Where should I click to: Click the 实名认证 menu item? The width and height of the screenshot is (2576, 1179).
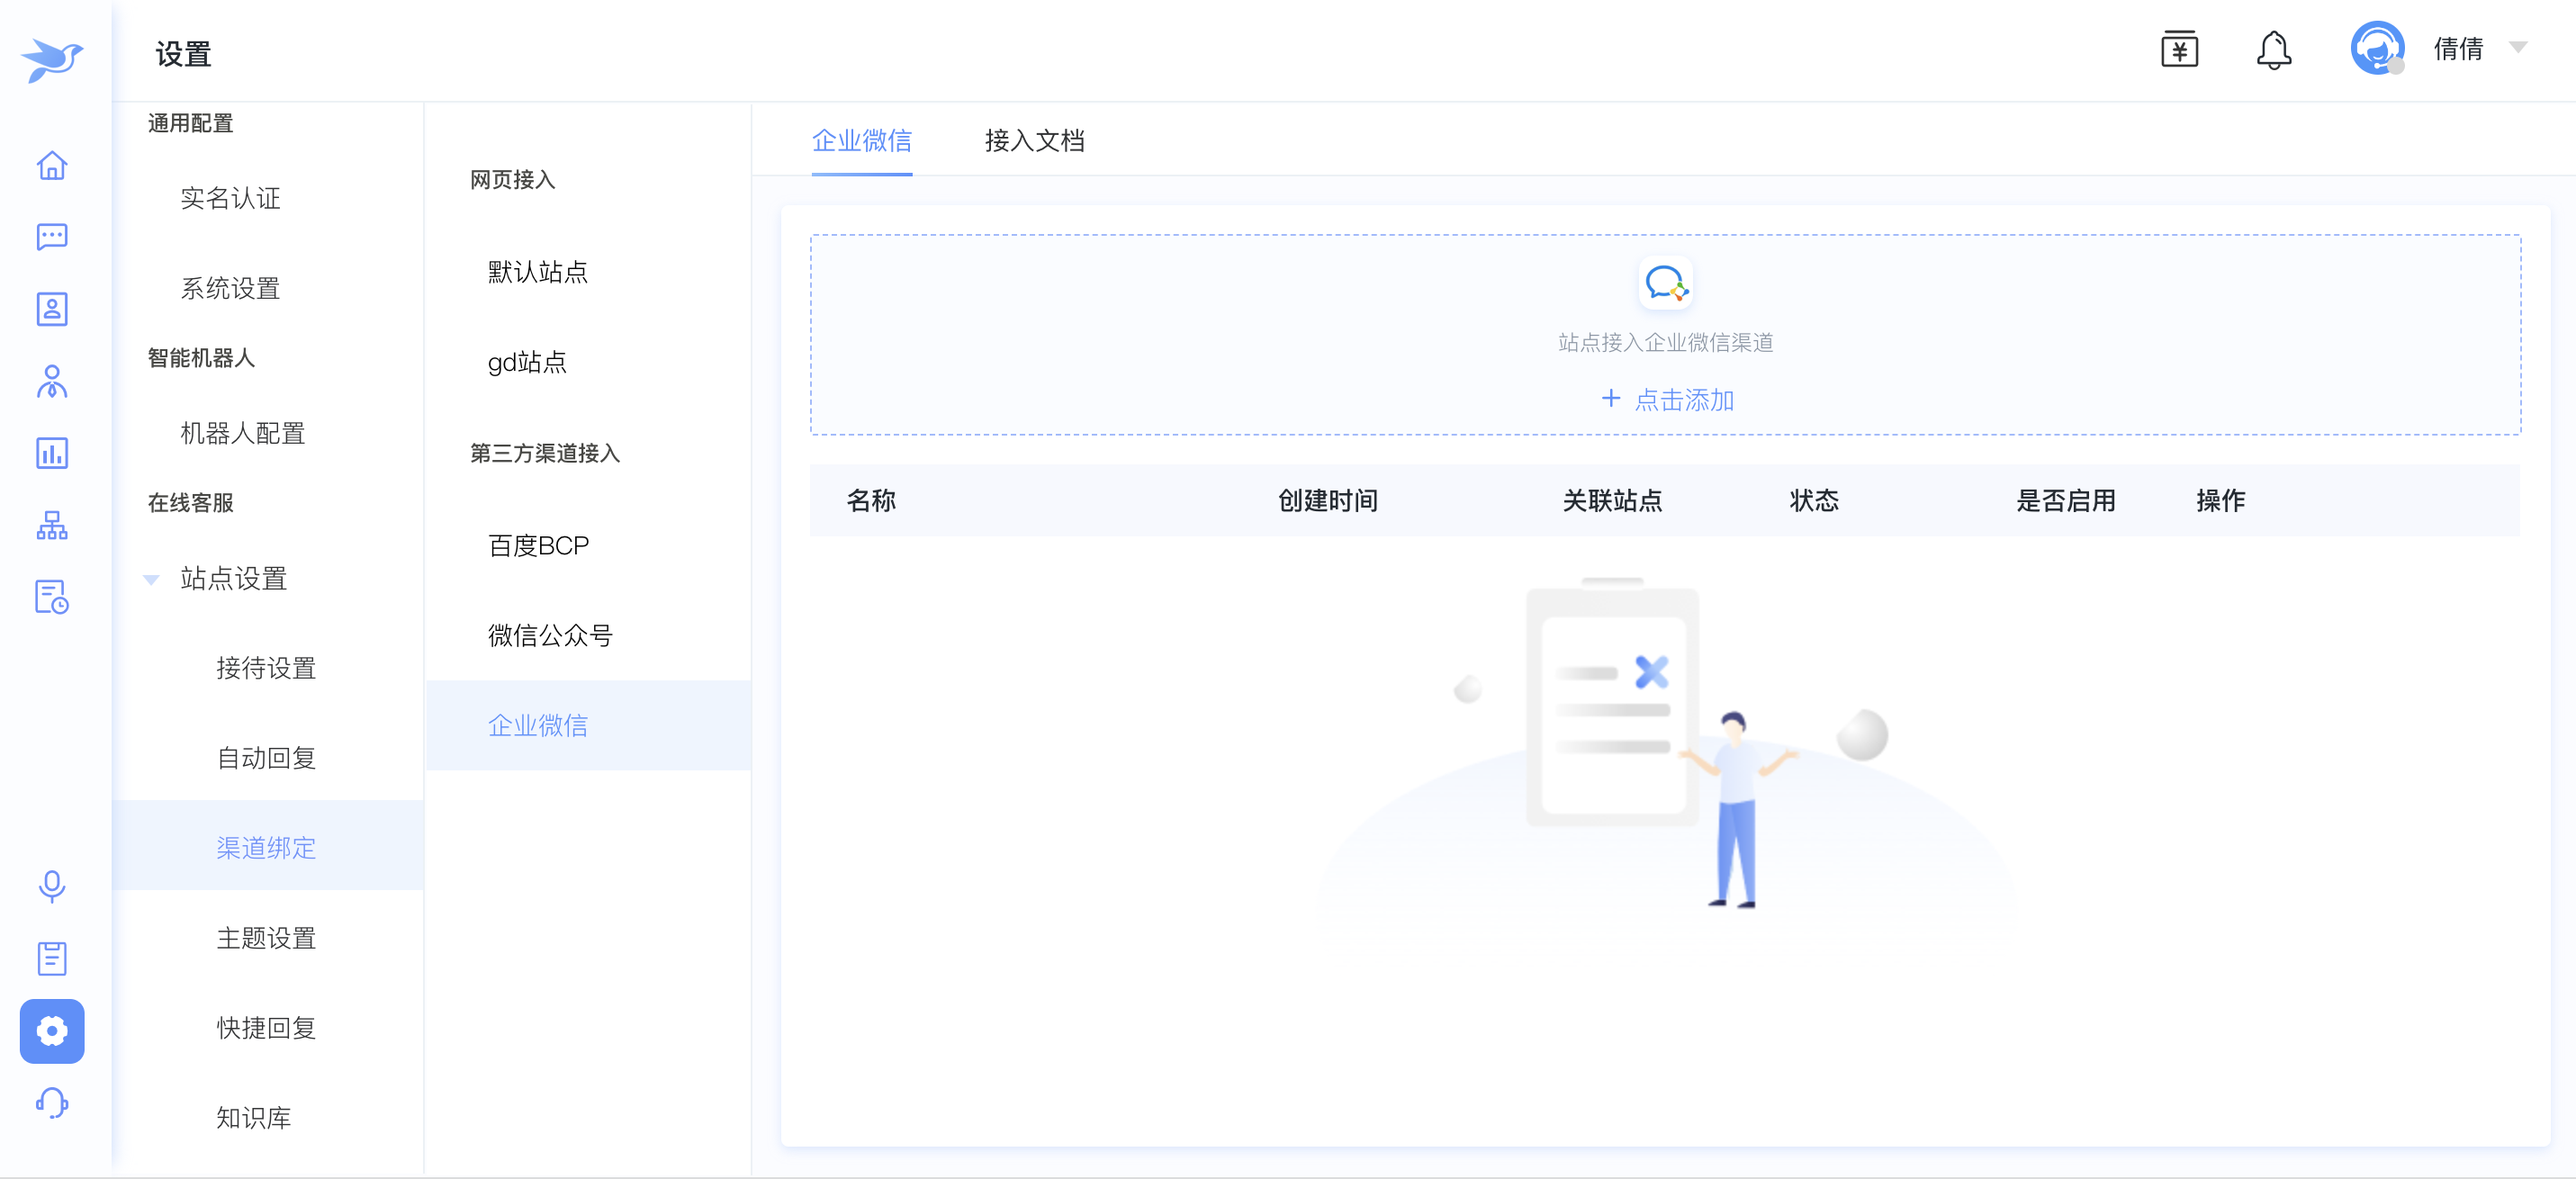point(230,198)
